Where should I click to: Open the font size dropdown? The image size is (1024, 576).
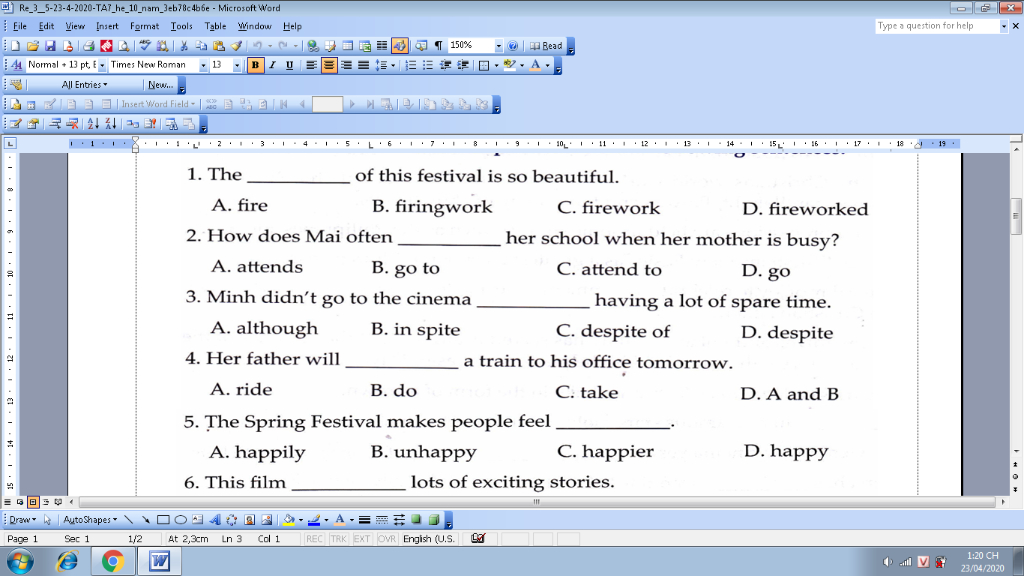[x=236, y=65]
